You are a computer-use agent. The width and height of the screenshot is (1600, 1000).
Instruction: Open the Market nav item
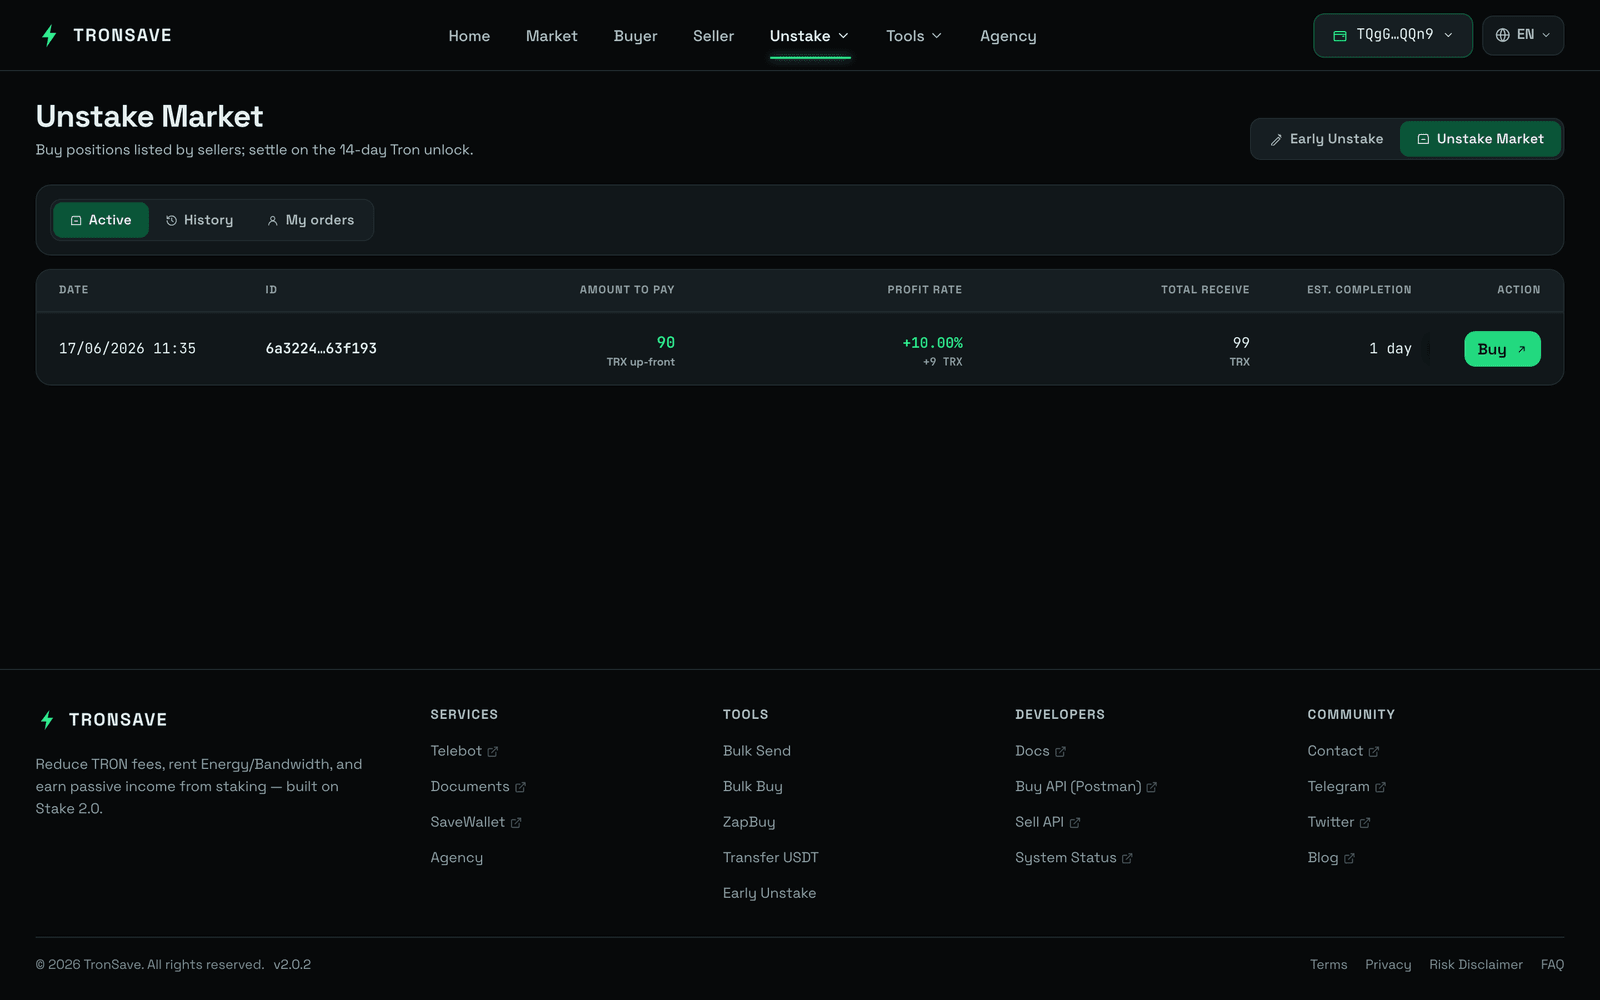click(552, 36)
